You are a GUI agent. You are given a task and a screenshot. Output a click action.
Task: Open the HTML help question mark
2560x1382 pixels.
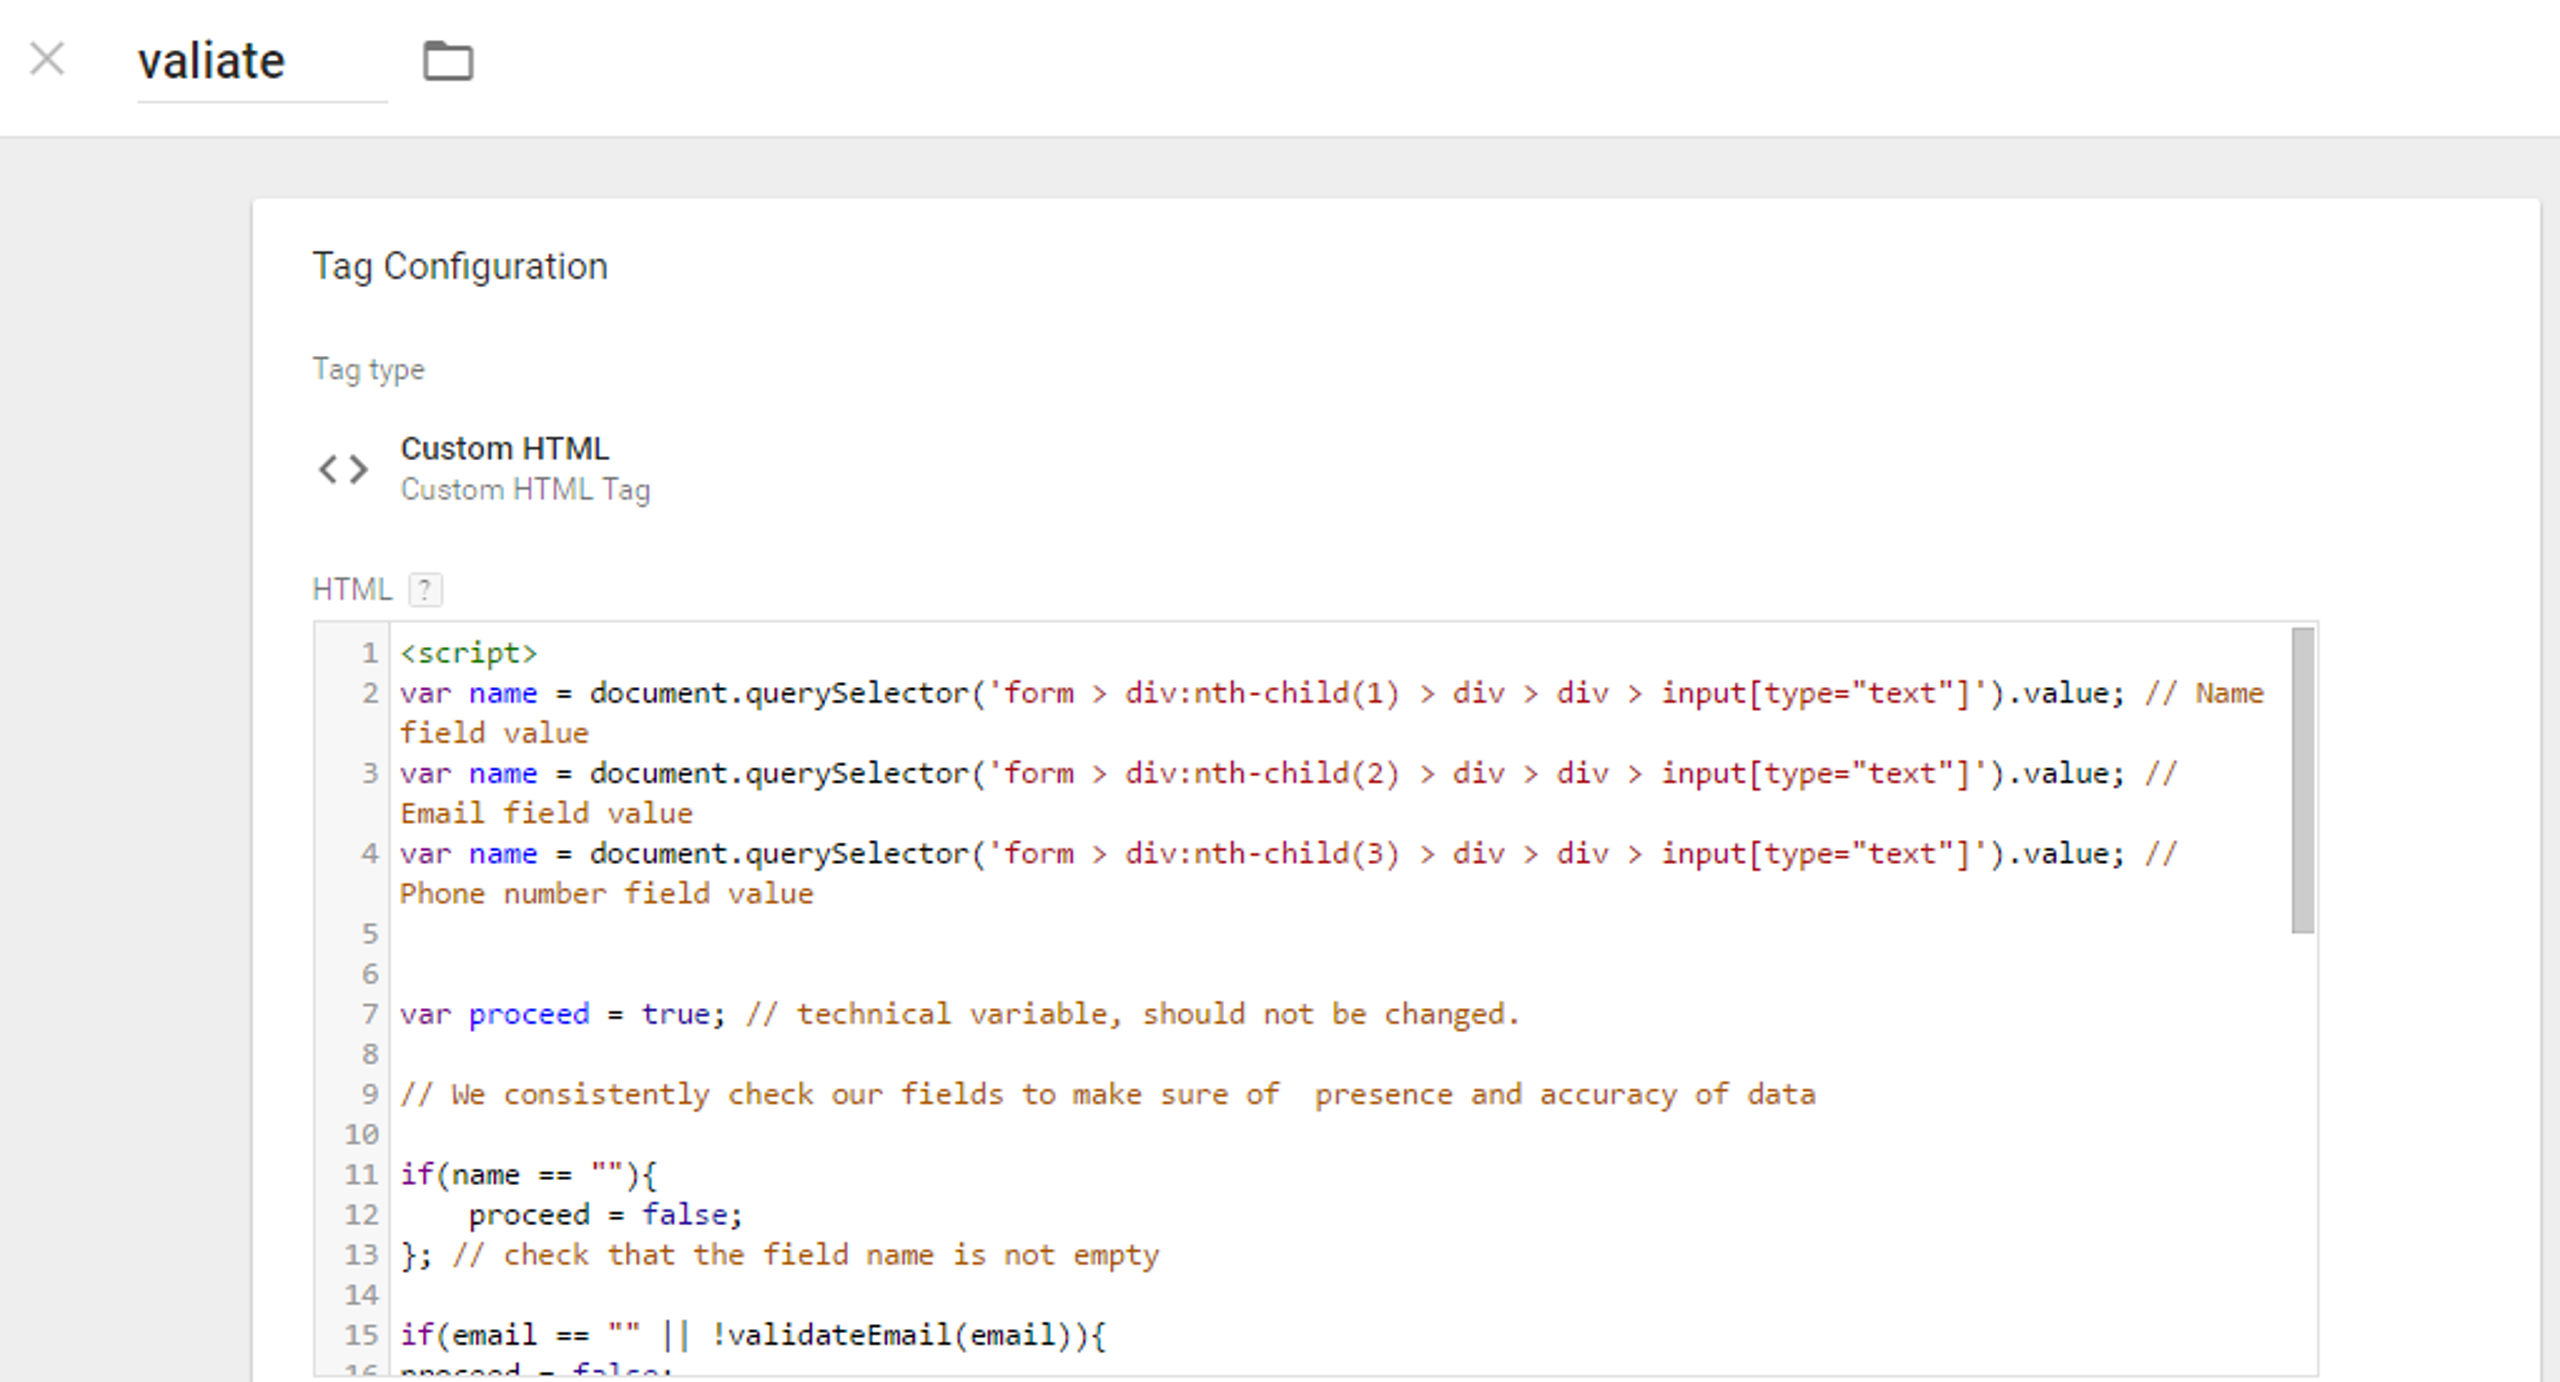(425, 590)
